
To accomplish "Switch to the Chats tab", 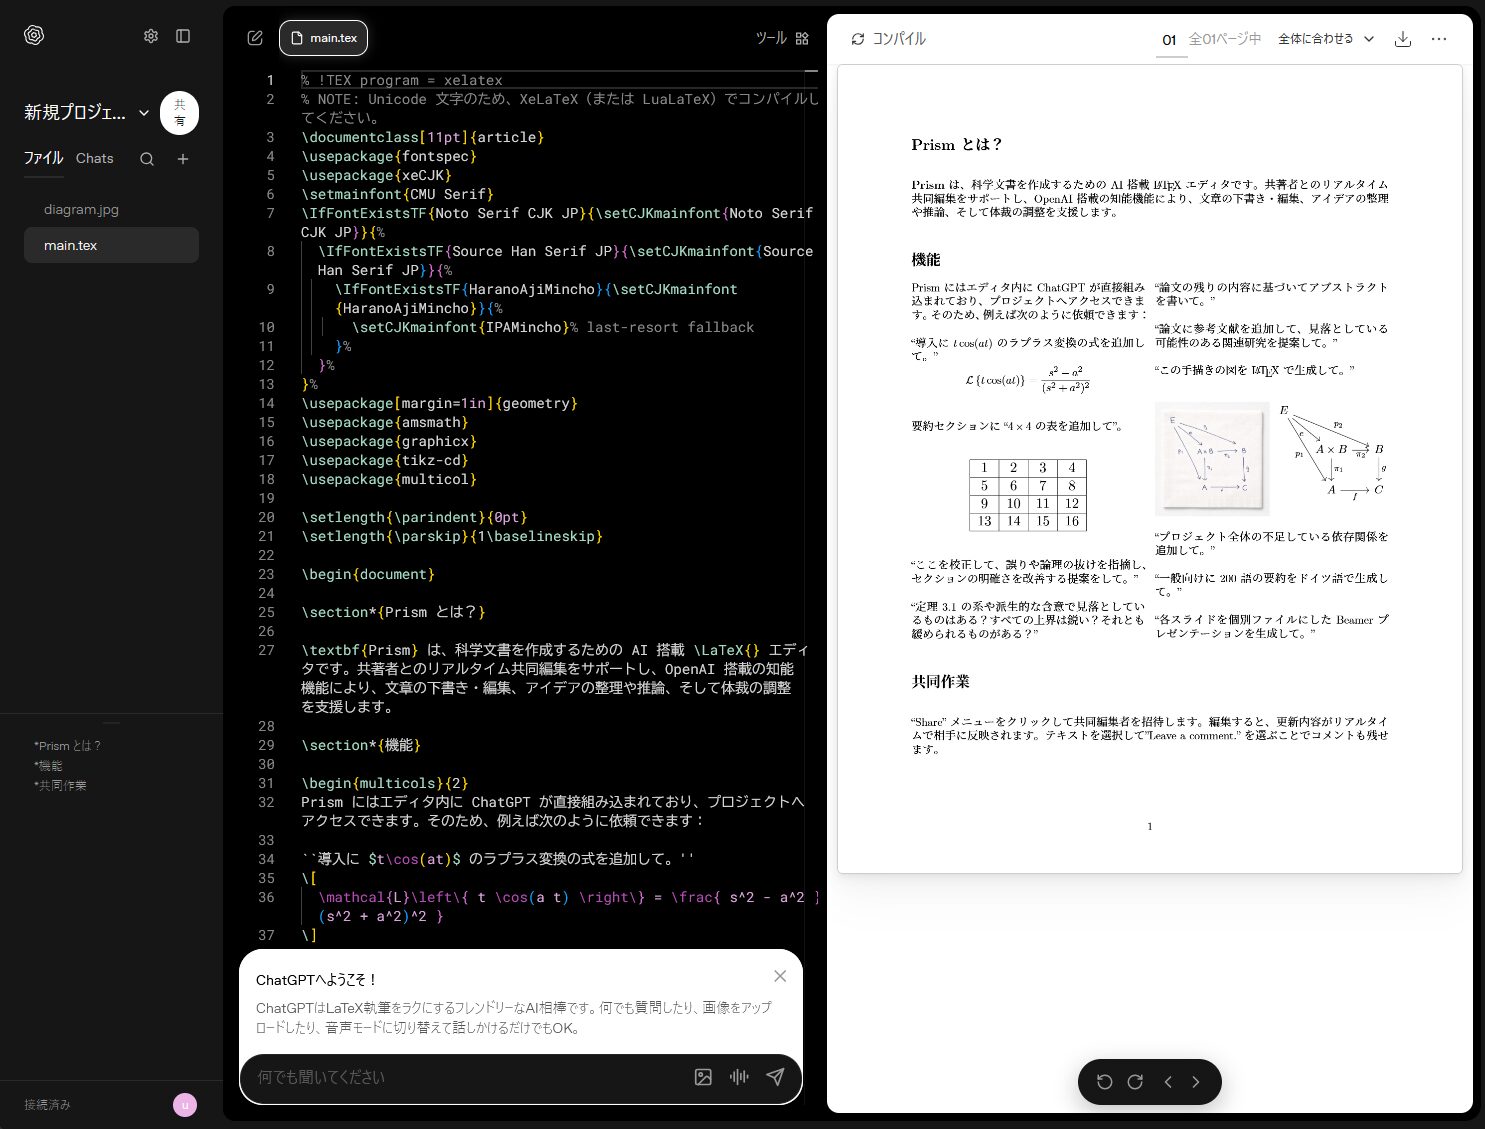I will pos(94,158).
